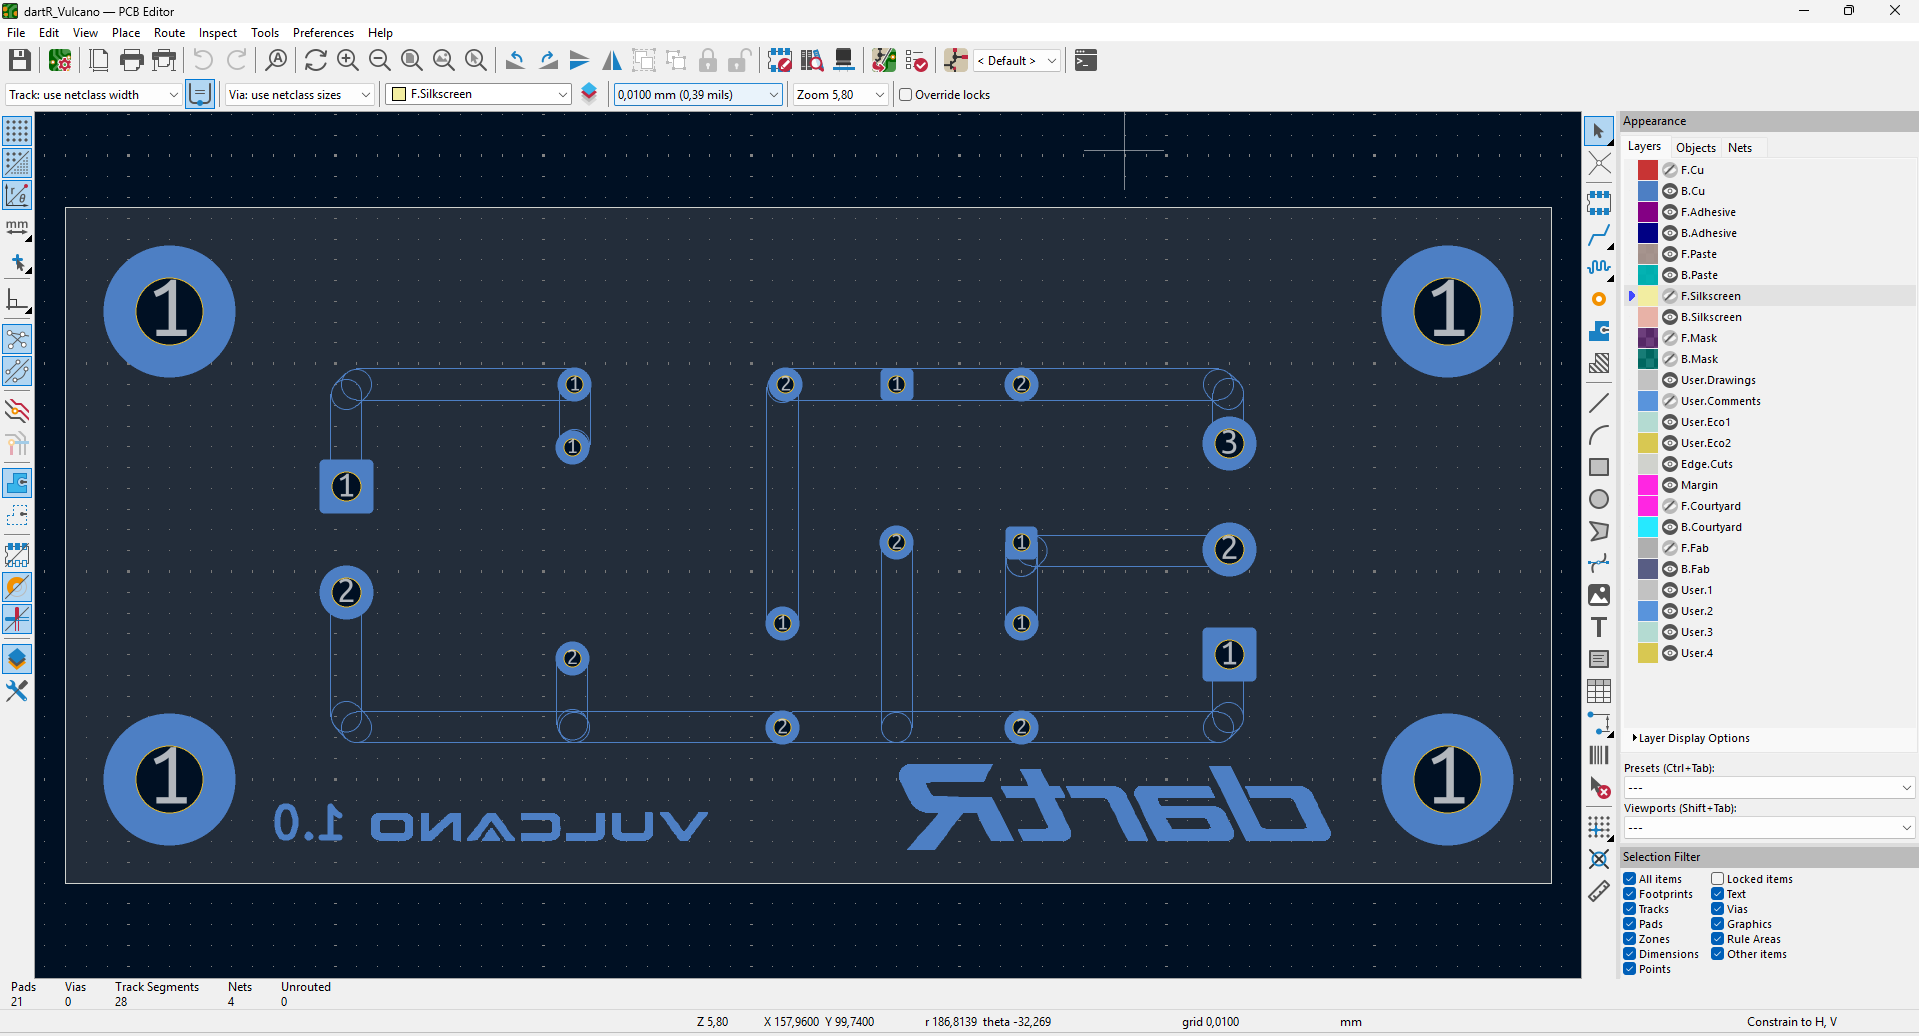Toggle millimeters unit icon in left toolbar
This screenshot has height=1036, width=1919.
[17, 229]
